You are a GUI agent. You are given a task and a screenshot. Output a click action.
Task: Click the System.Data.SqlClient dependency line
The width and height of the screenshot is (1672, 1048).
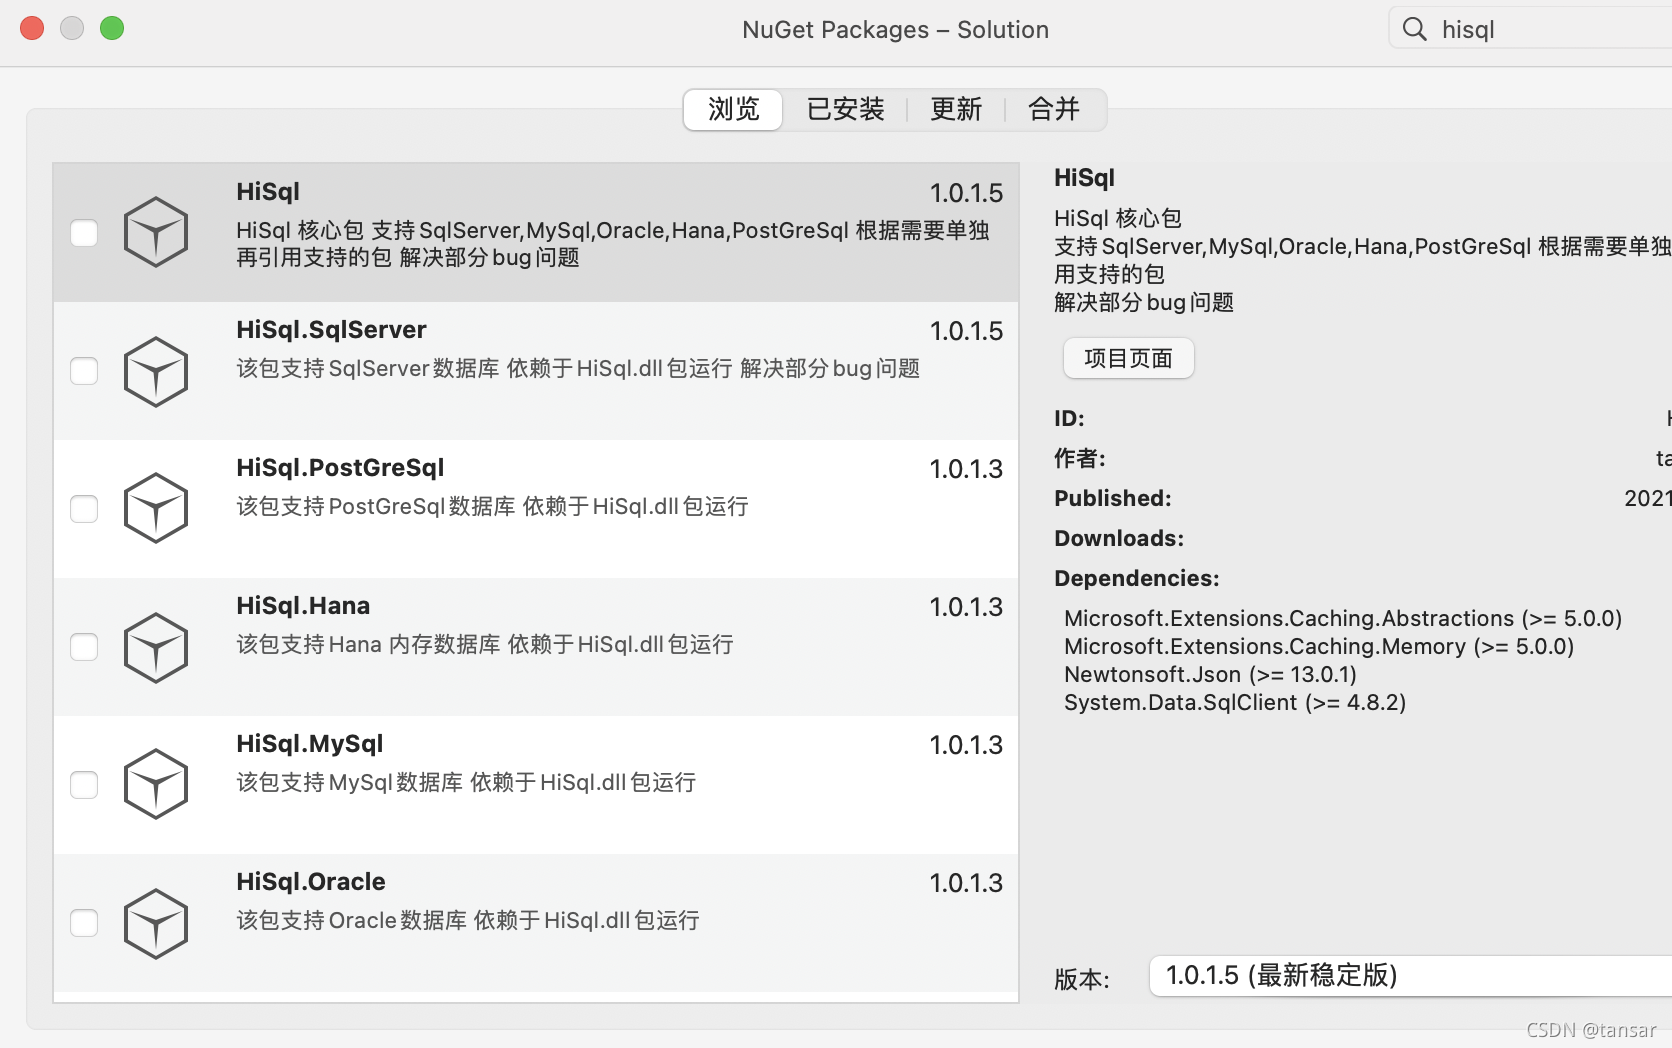1235,702
